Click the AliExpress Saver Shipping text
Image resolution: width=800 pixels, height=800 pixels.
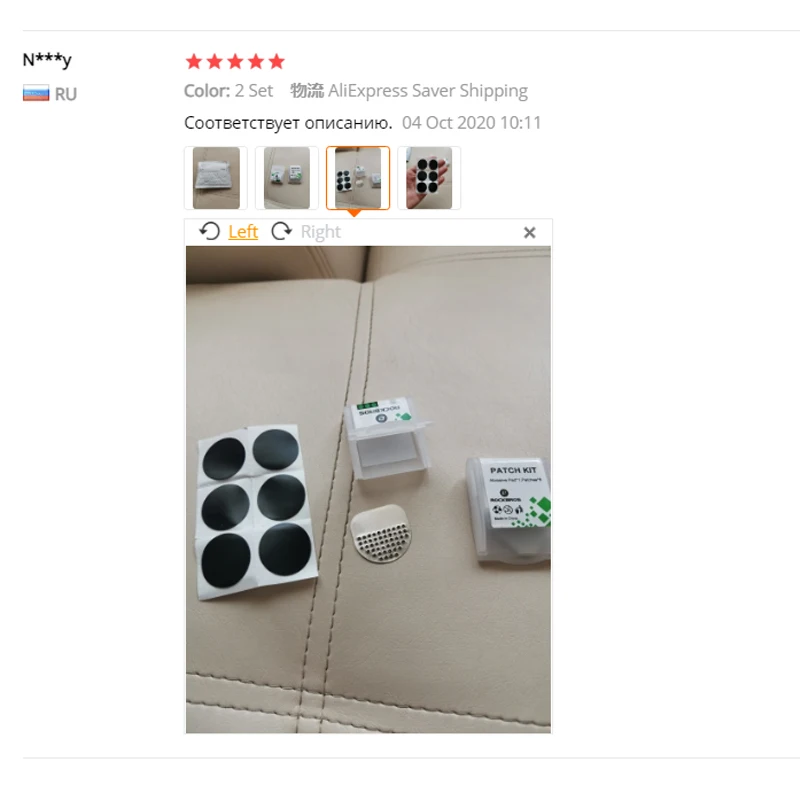click(428, 91)
